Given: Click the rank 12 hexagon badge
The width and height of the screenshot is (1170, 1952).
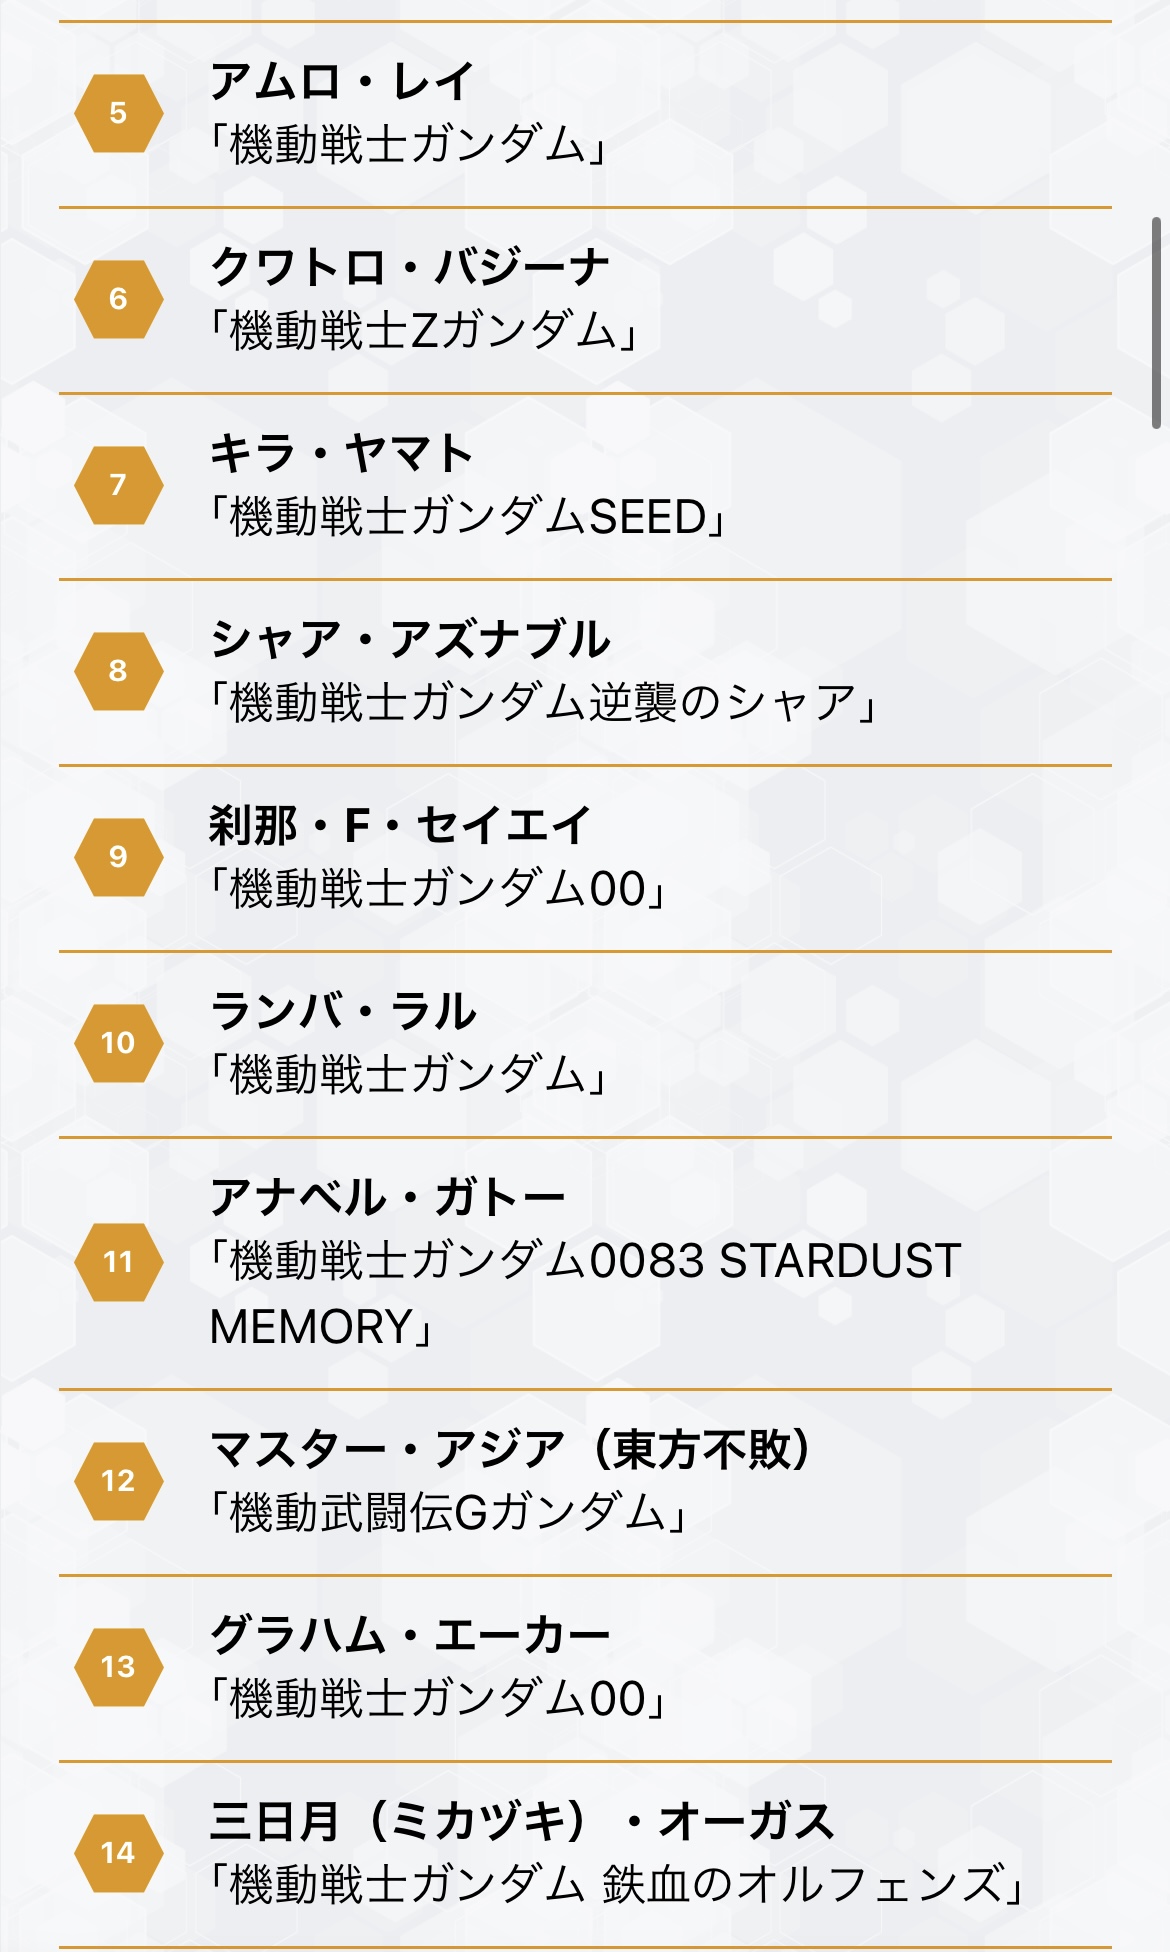Looking at the screenshot, I should coord(118,1481).
